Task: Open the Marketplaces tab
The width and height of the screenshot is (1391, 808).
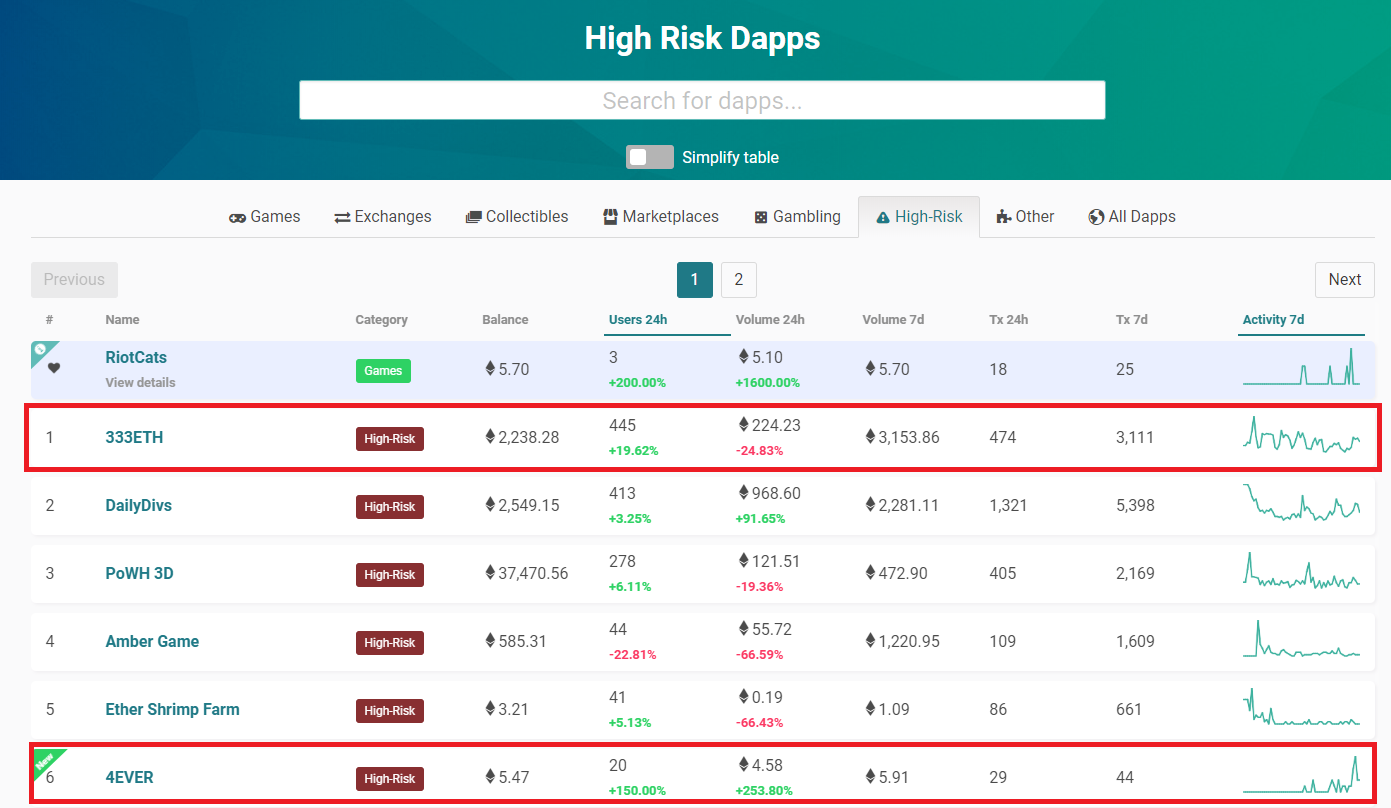Action: pos(661,217)
